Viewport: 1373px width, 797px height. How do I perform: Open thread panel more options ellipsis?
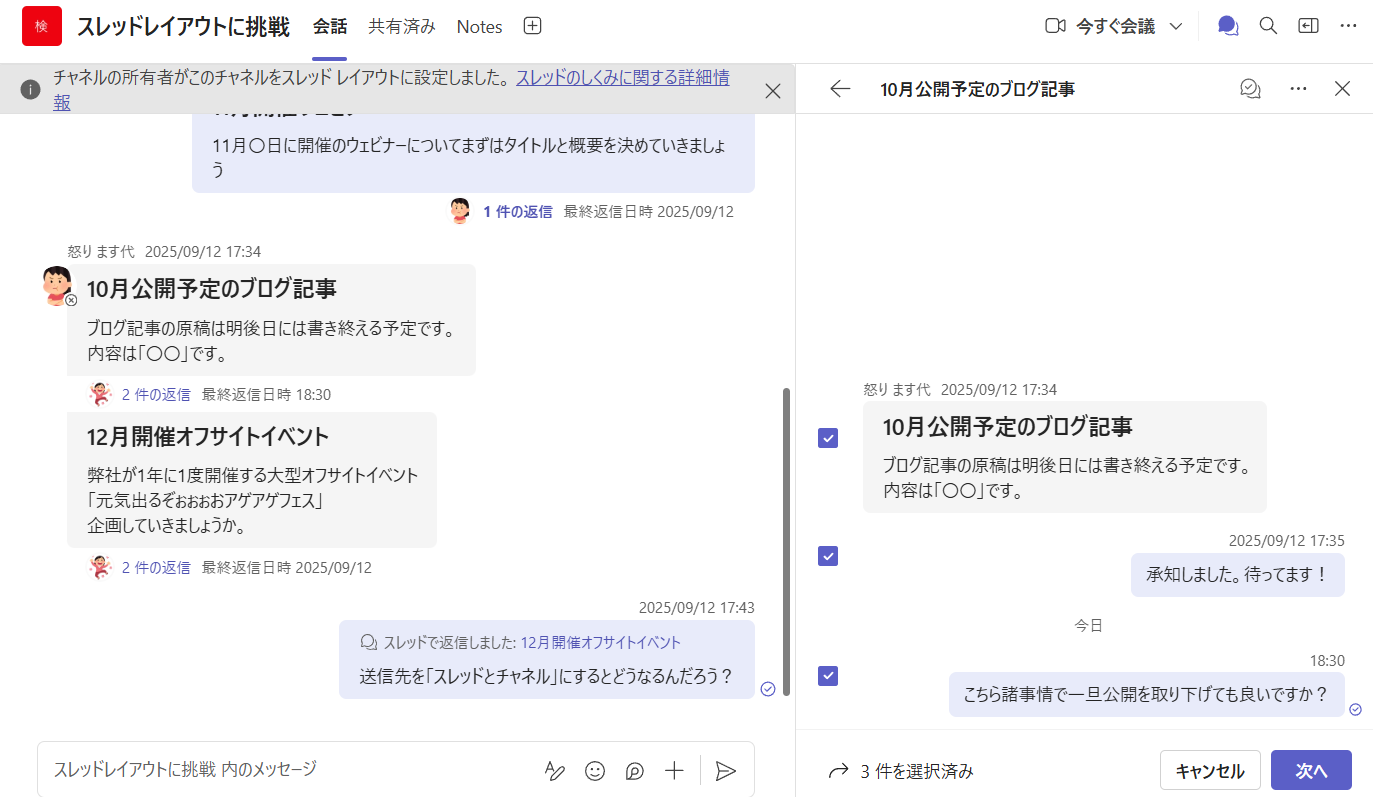[x=1299, y=89]
